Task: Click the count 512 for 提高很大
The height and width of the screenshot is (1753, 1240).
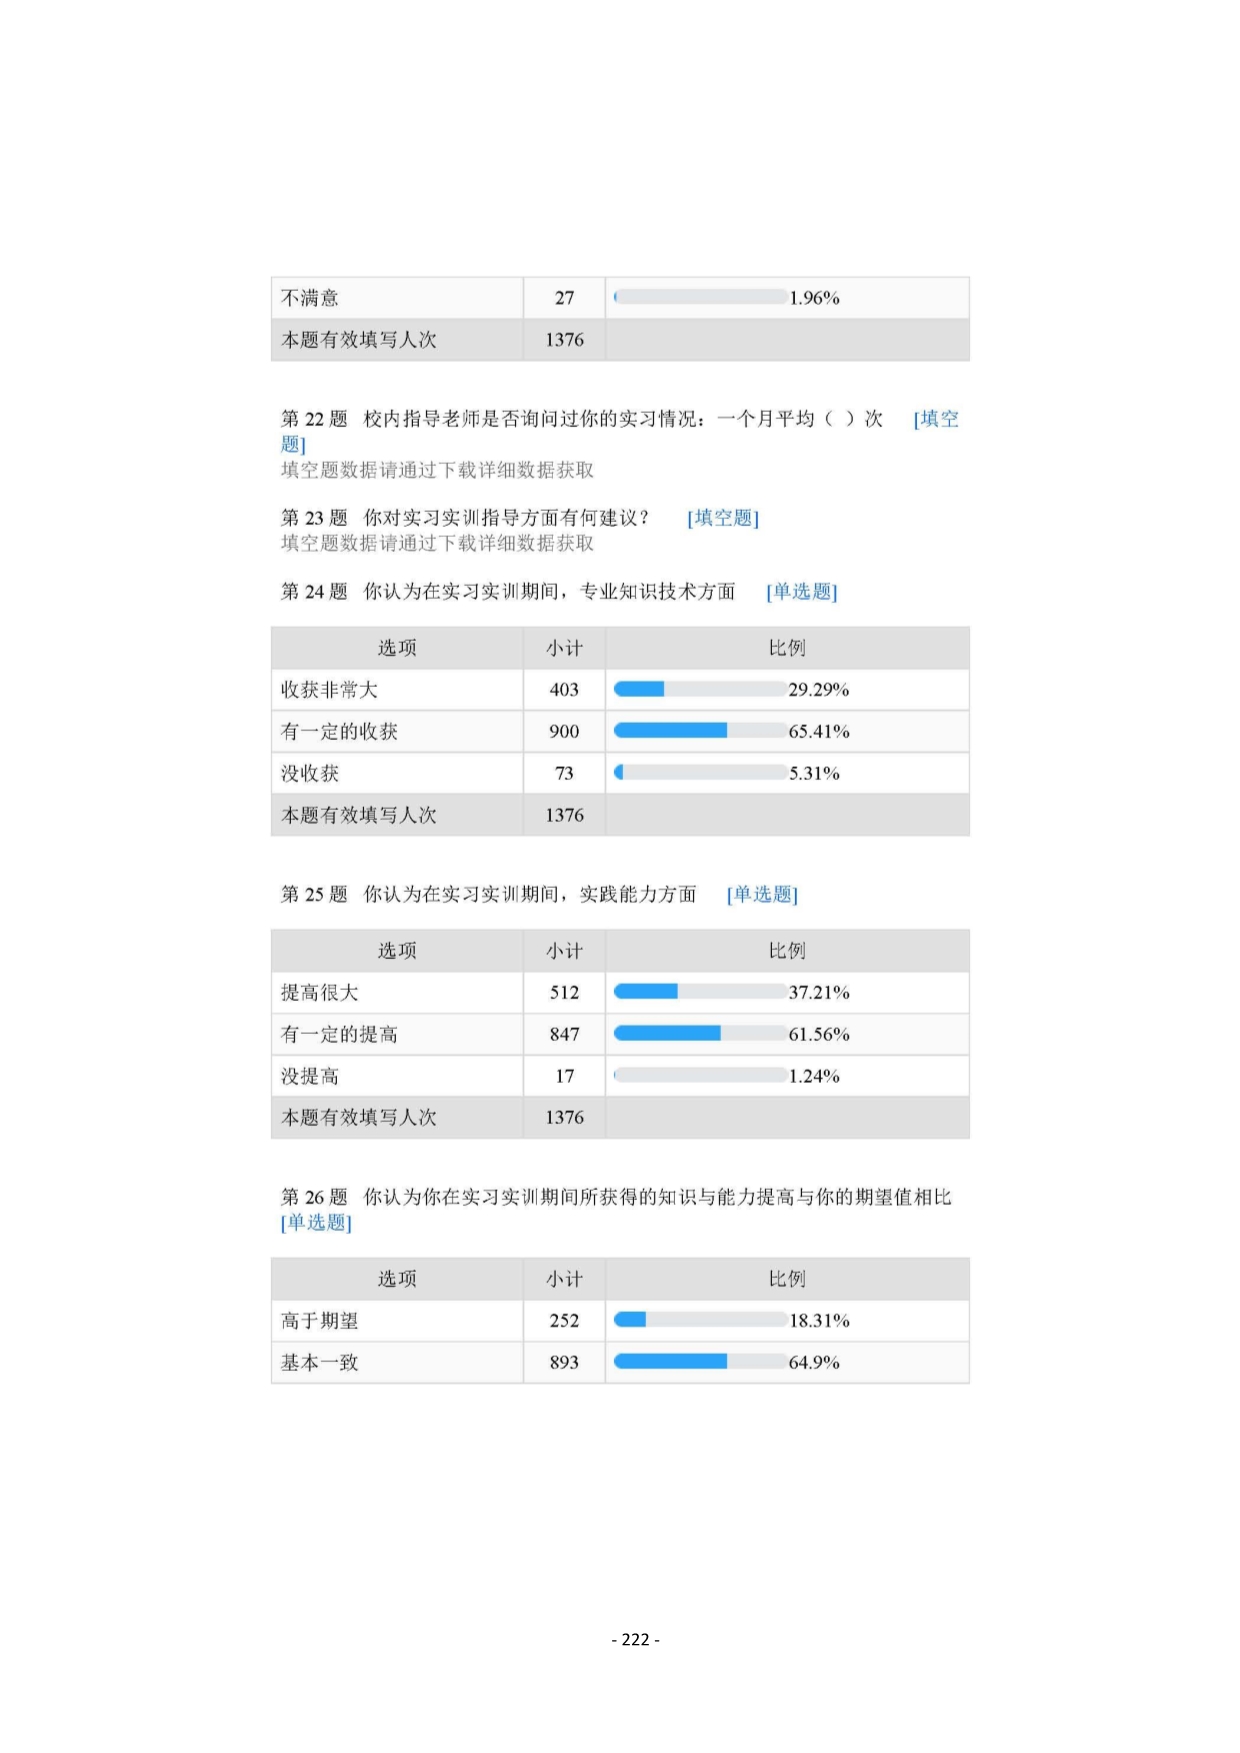Action: click(564, 992)
